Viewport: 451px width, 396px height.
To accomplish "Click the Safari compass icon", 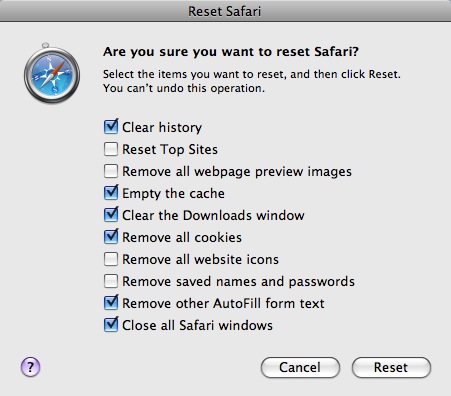I will pos(52,73).
